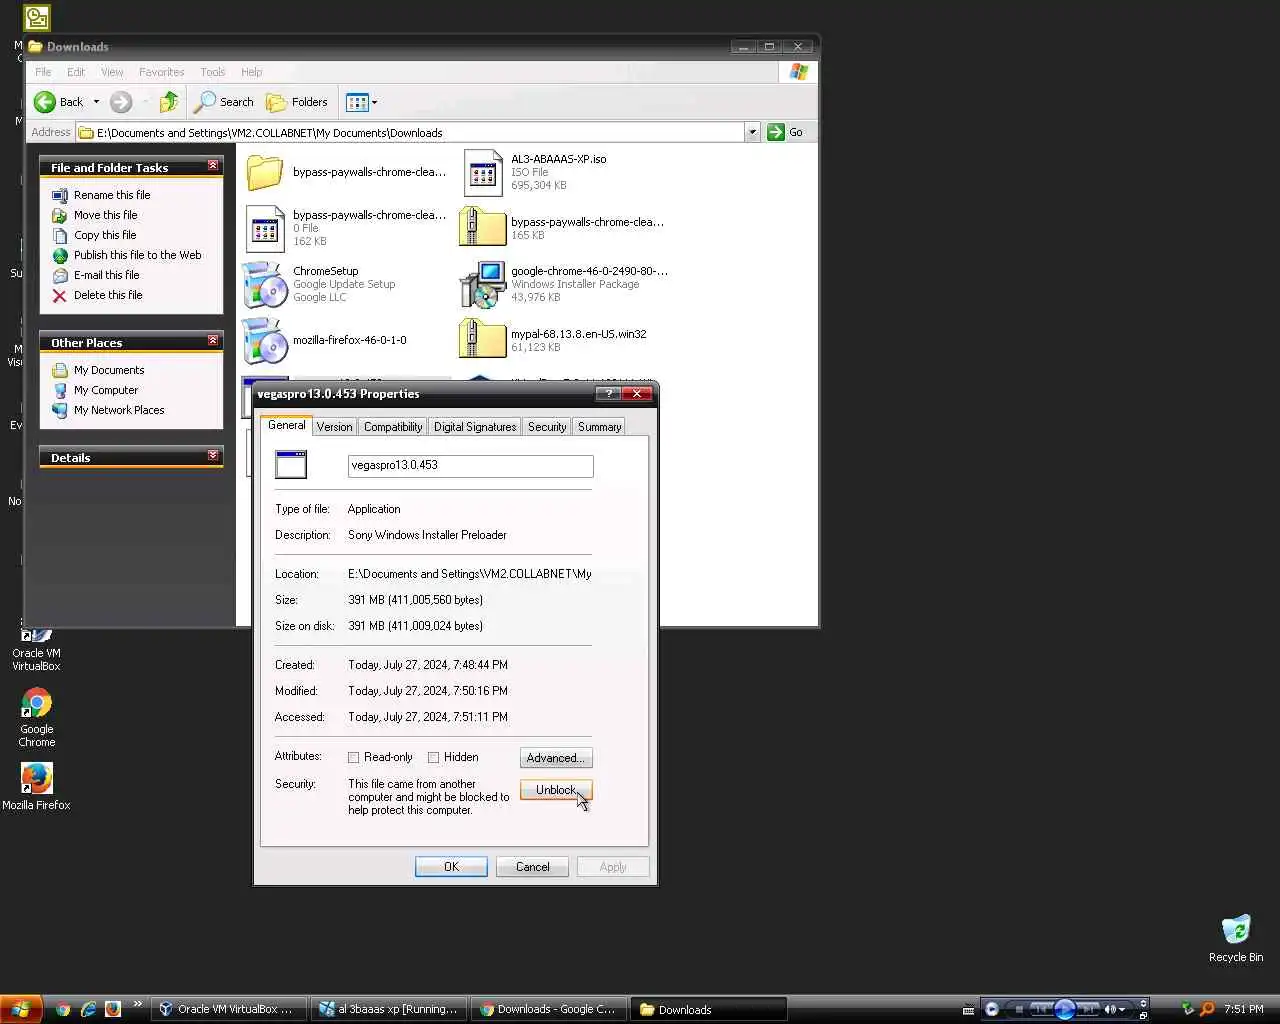Image resolution: width=1280 pixels, height=1024 pixels.
Task: Click Publish this file to the Web
Action: point(138,255)
